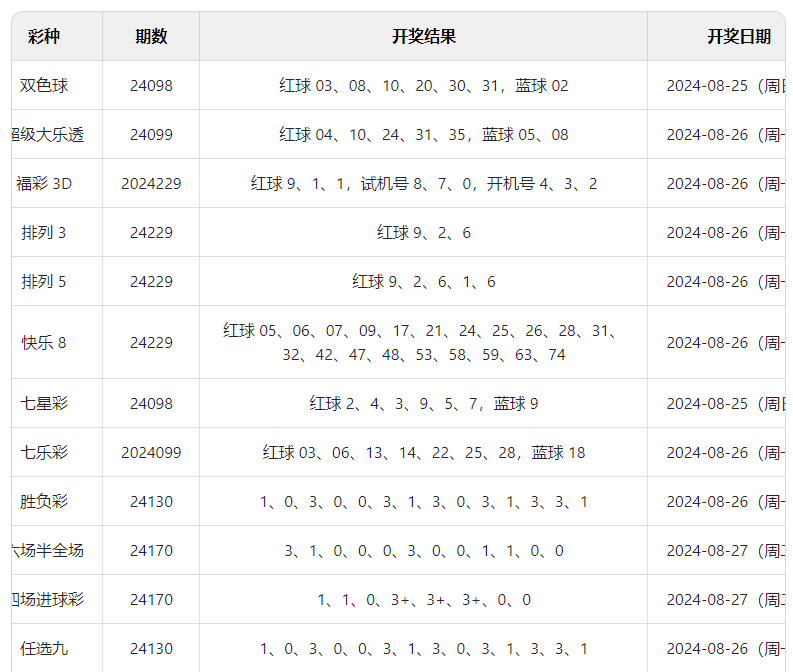
Task: Click the 双色球 row's draw date
Action: (x=724, y=86)
